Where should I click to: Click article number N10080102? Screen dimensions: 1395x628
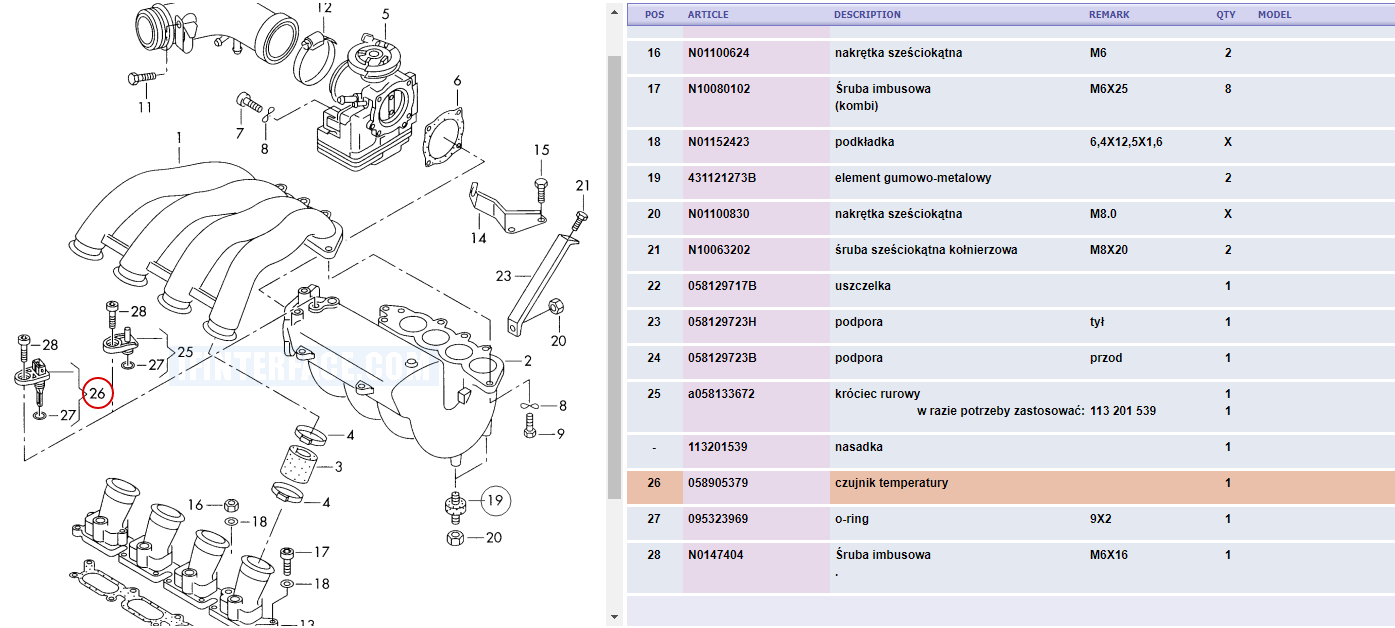718,89
